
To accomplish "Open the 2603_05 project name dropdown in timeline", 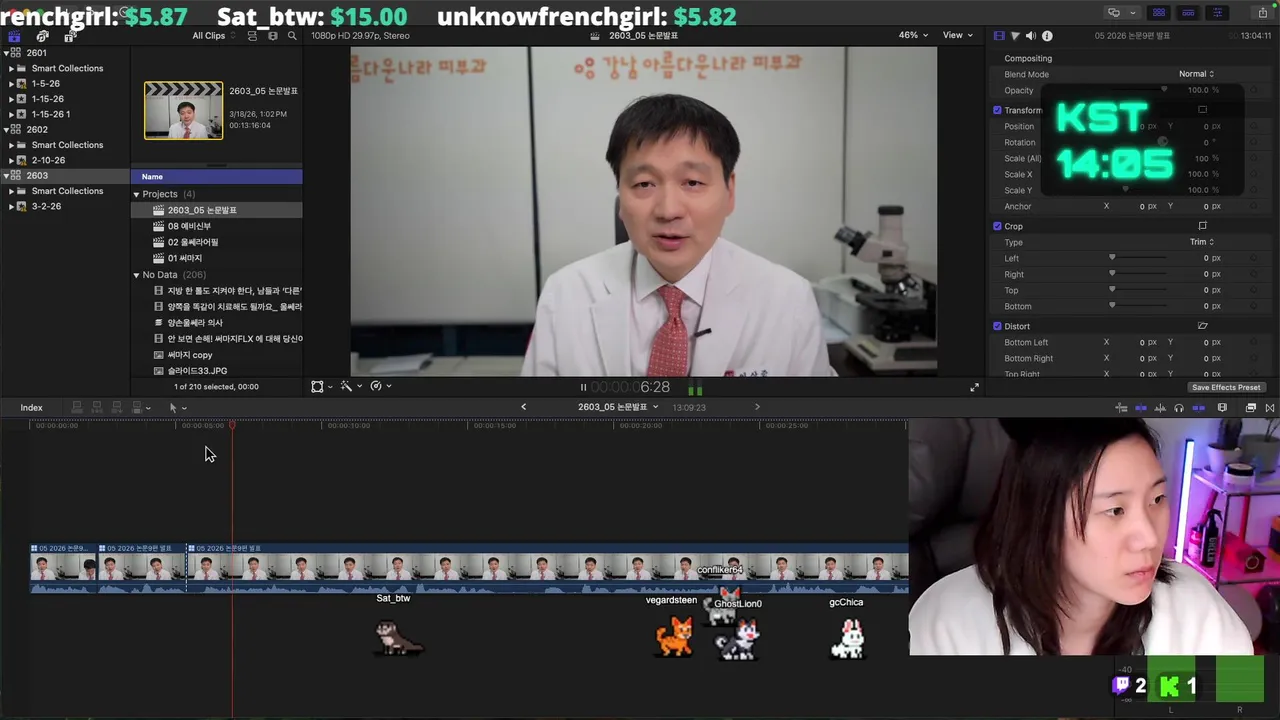I will pyautogui.click(x=618, y=407).
